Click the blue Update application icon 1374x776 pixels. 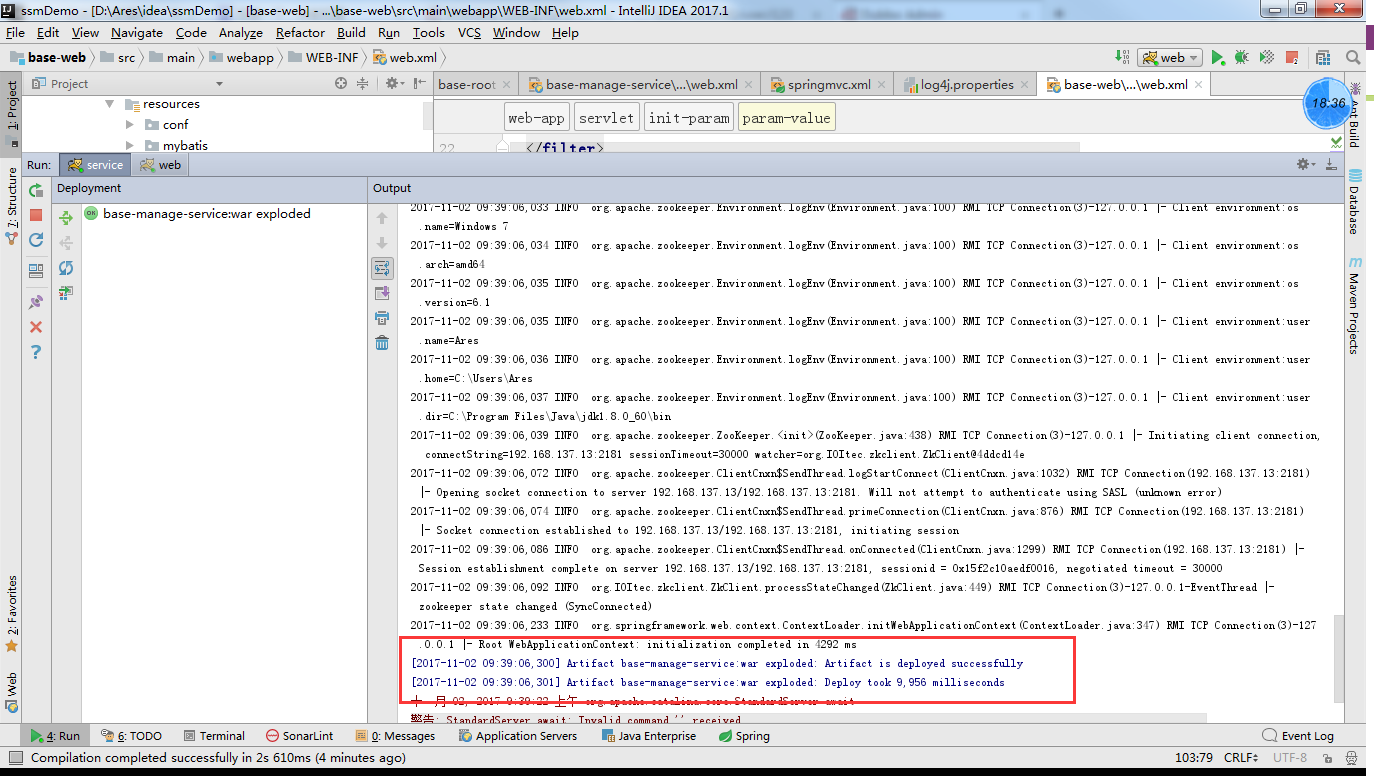point(36,240)
